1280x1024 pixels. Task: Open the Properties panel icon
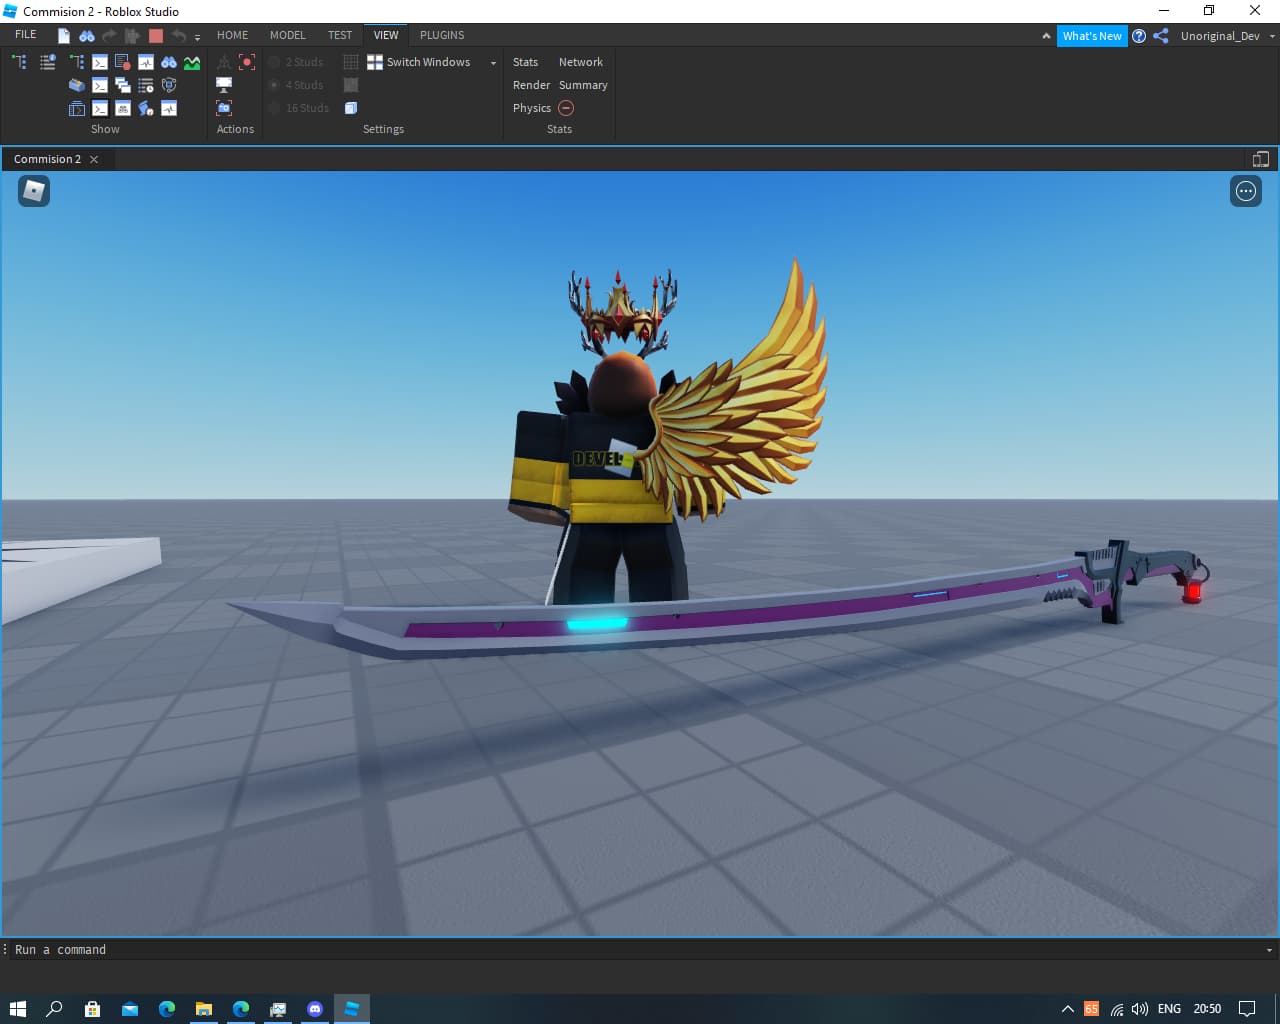click(x=47, y=62)
